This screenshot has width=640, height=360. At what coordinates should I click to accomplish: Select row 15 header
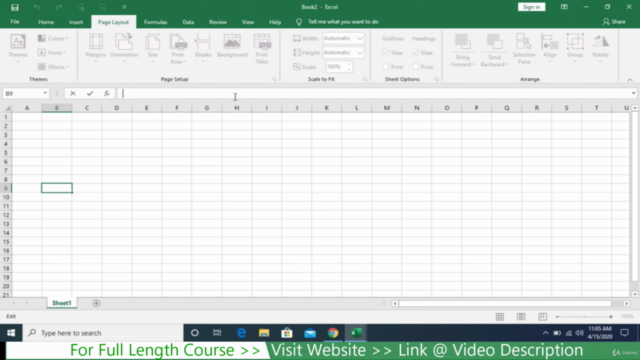[6, 242]
